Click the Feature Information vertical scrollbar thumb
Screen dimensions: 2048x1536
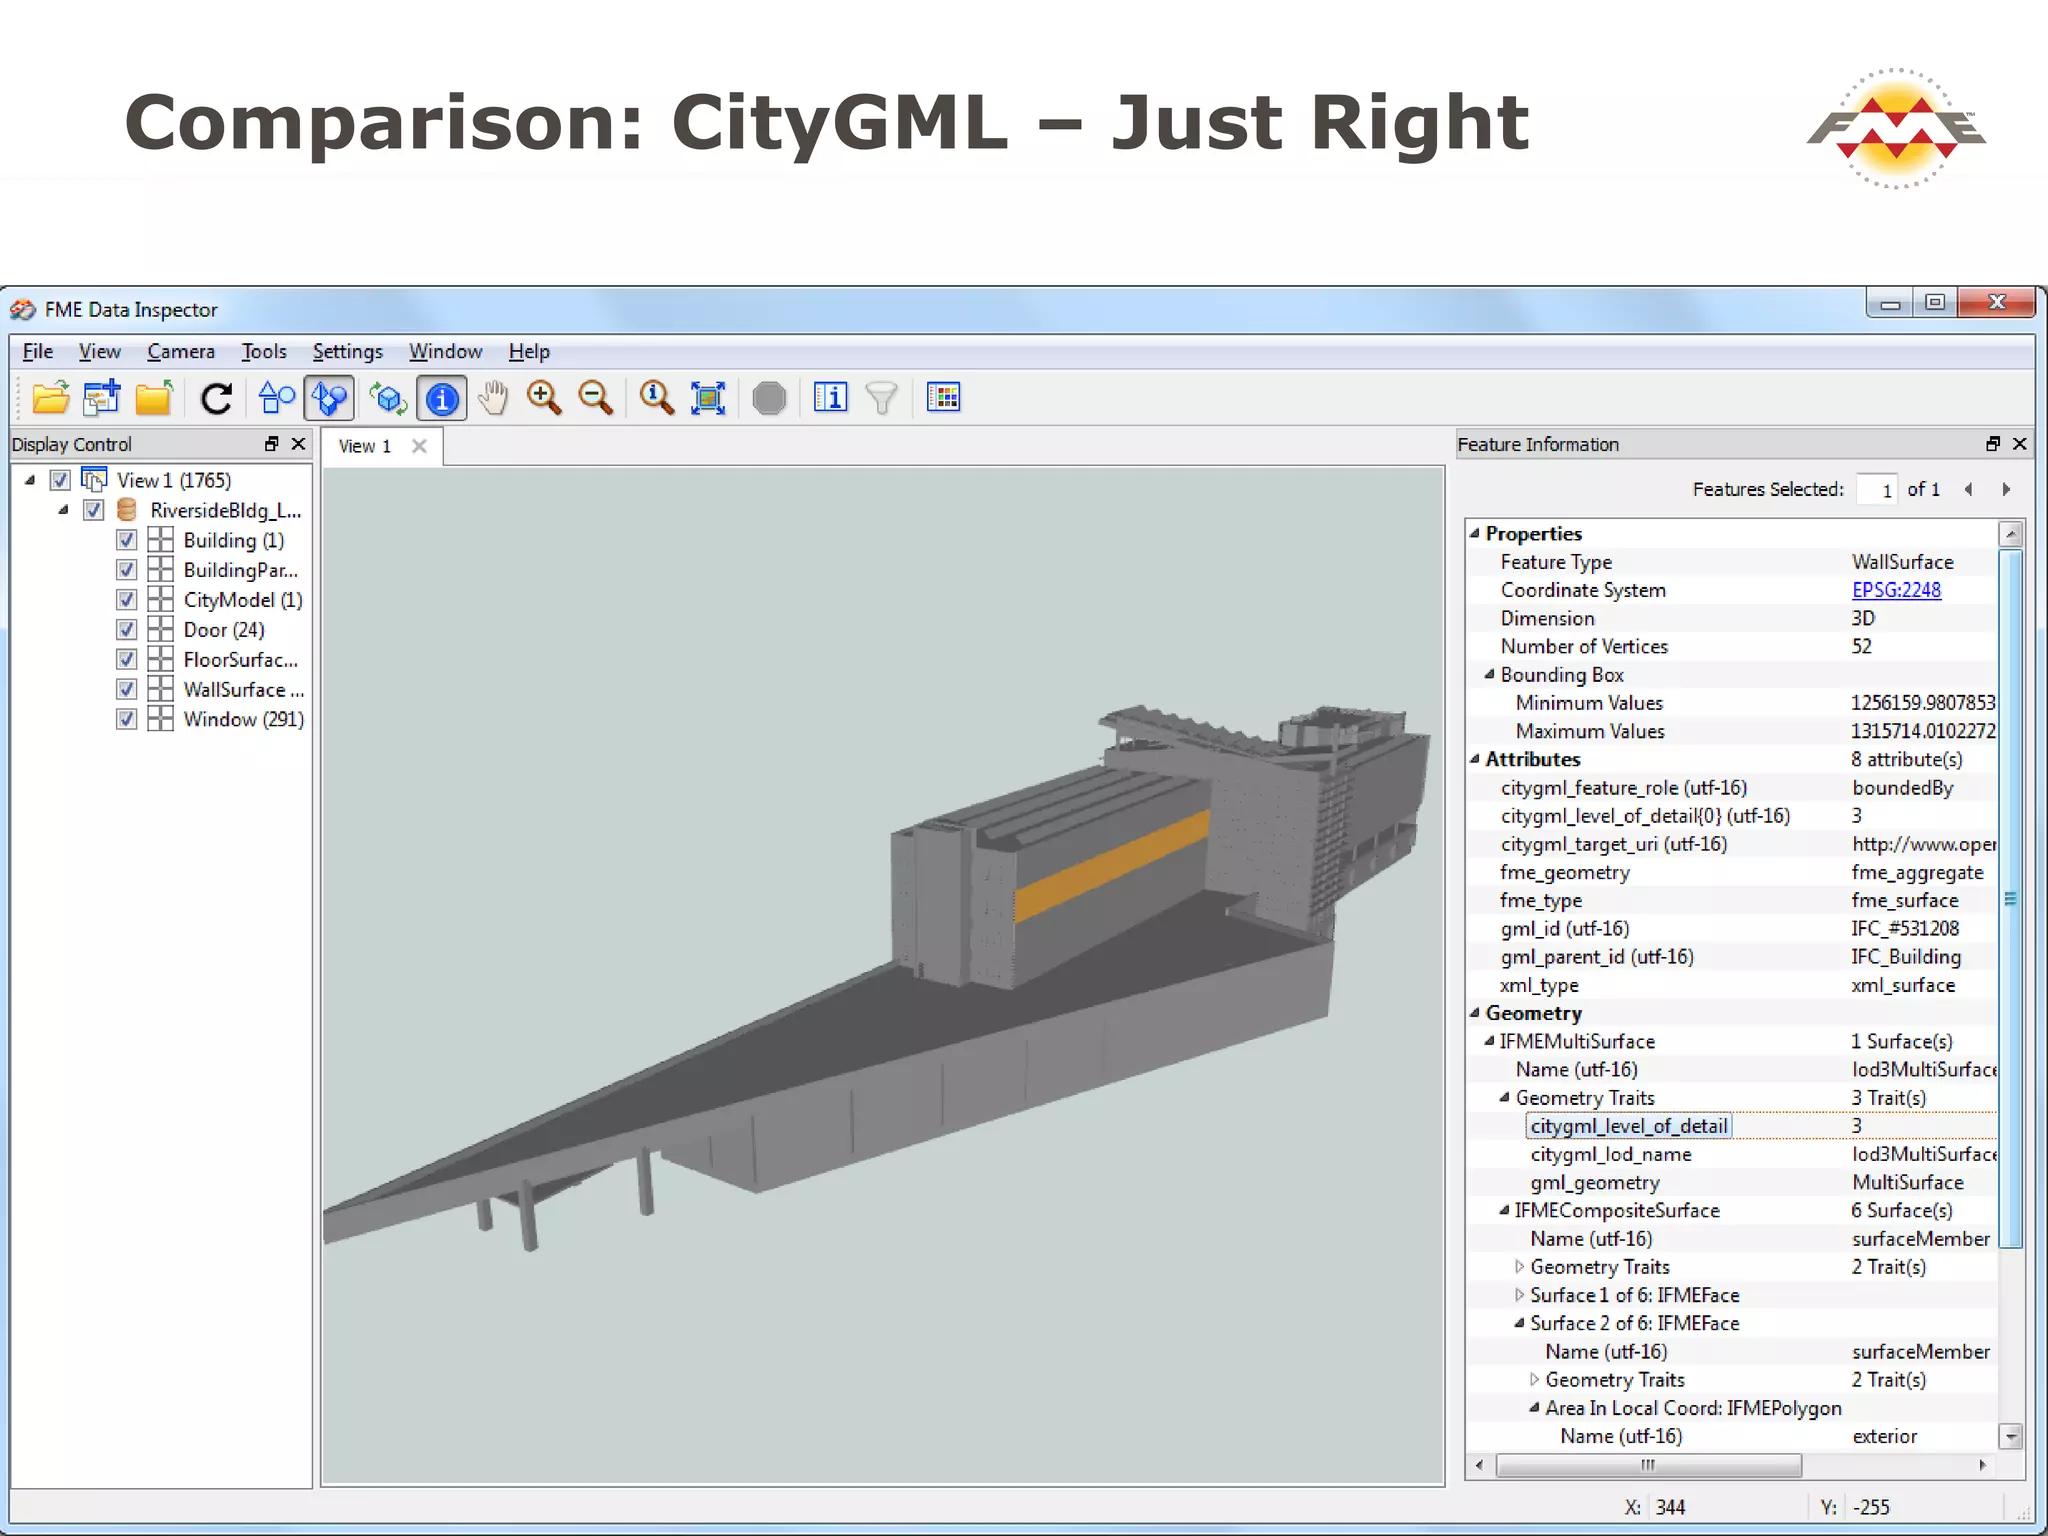2010,897
